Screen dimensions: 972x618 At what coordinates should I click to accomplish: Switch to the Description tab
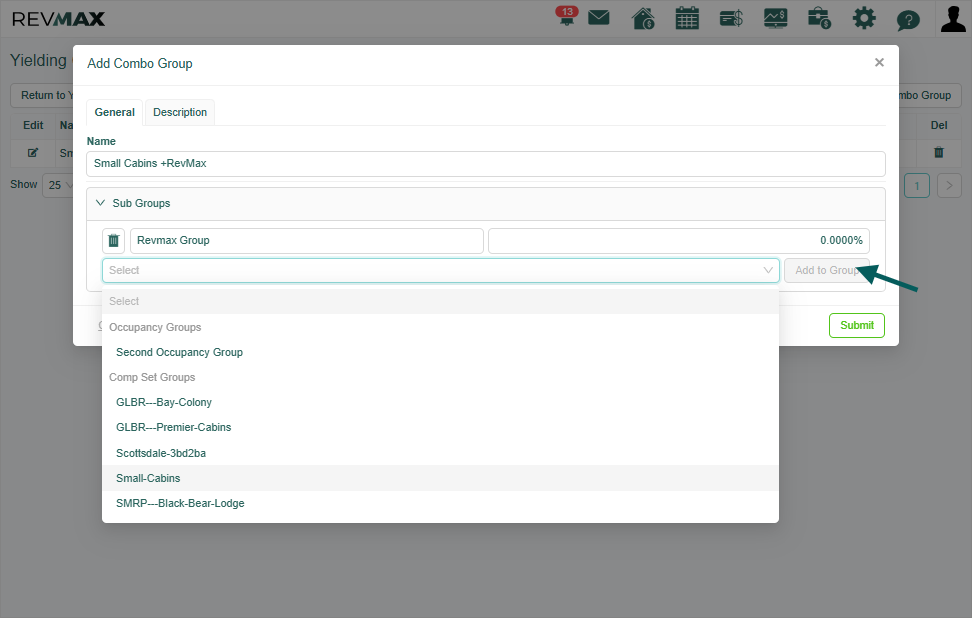pos(180,112)
